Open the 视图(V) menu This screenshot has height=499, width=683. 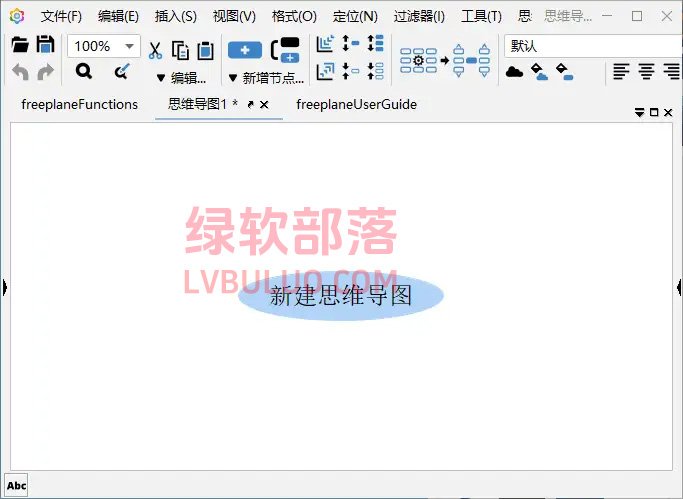(234, 17)
